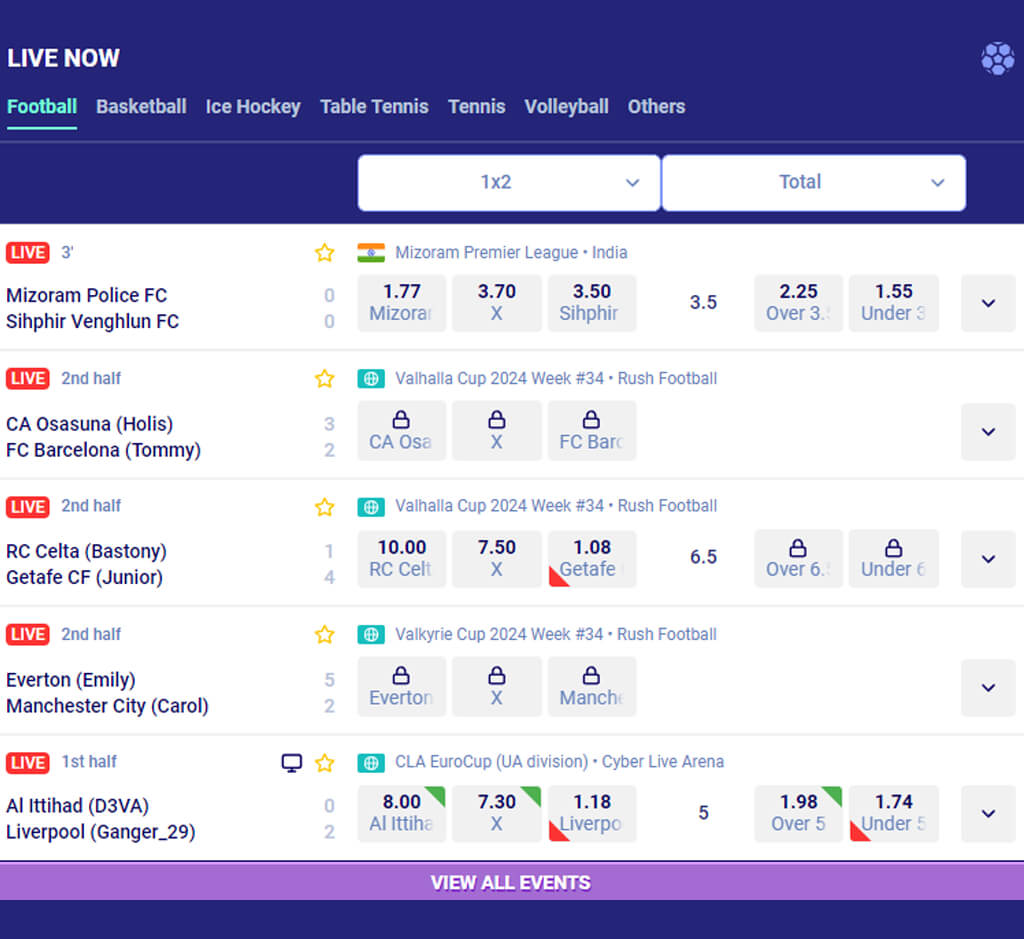Screen dimensions: 1024x939
Task: Open the Others sports tab
Action: point(656,106)
